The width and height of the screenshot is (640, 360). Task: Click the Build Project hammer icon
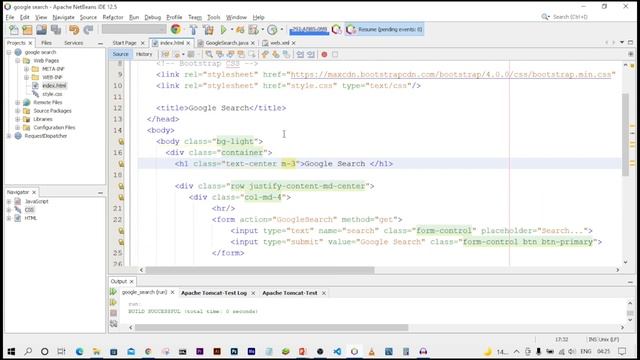[x=193, y=29]
